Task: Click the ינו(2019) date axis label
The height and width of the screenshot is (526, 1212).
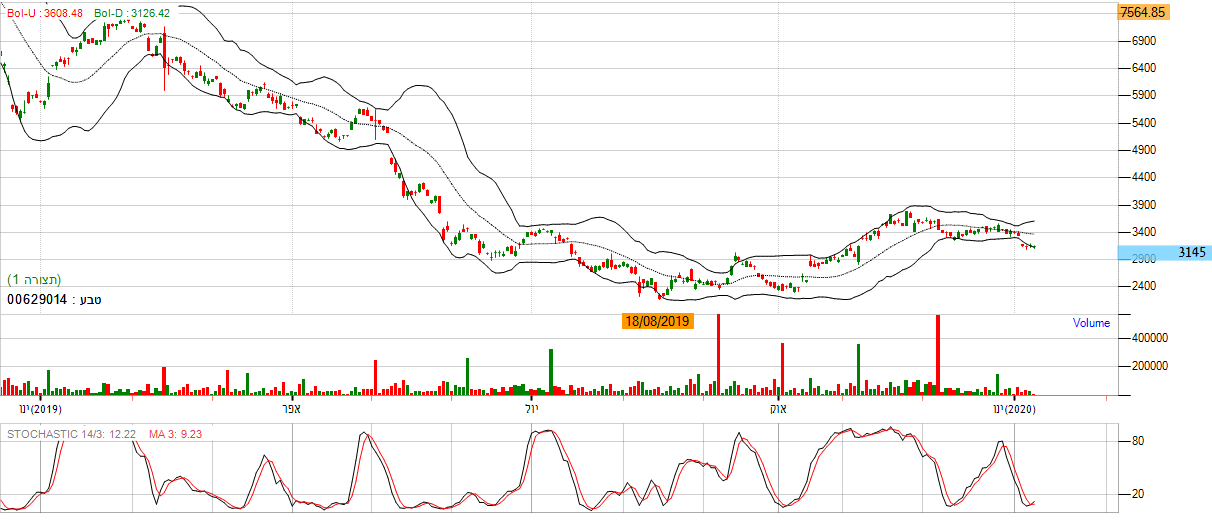Action: coord(41,410)
